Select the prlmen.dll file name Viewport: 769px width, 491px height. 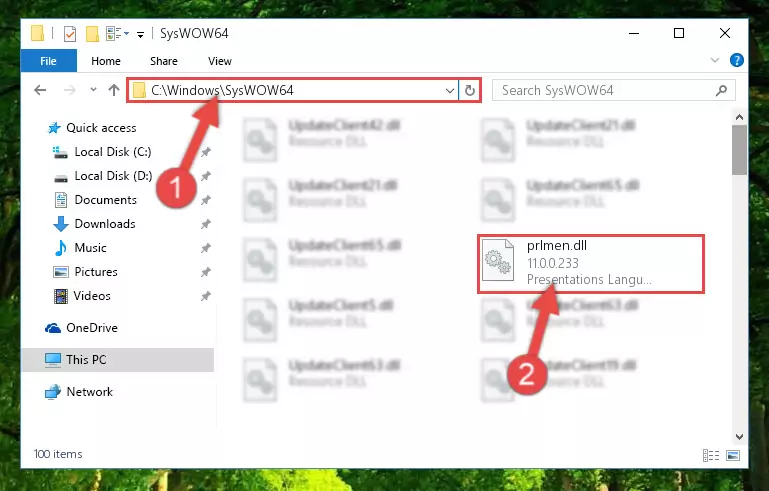click(x=557, y=245)
